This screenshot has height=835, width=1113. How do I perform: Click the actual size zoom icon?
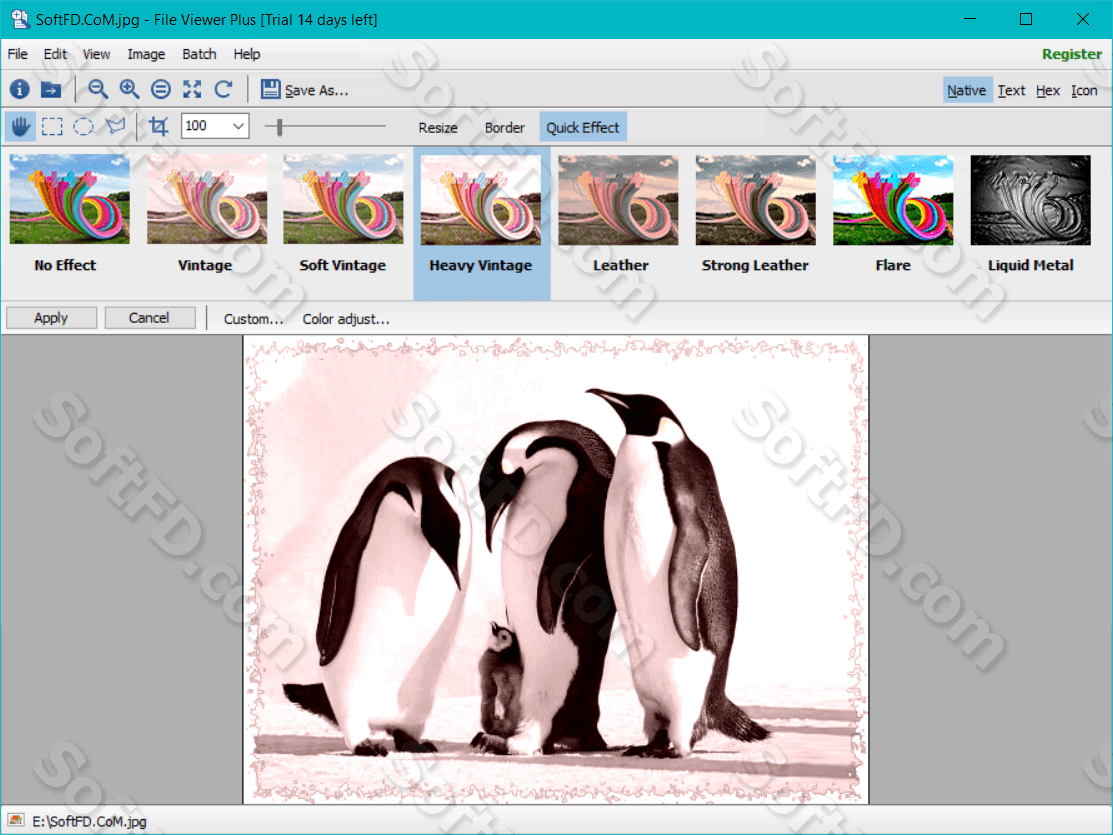[161, 89]
